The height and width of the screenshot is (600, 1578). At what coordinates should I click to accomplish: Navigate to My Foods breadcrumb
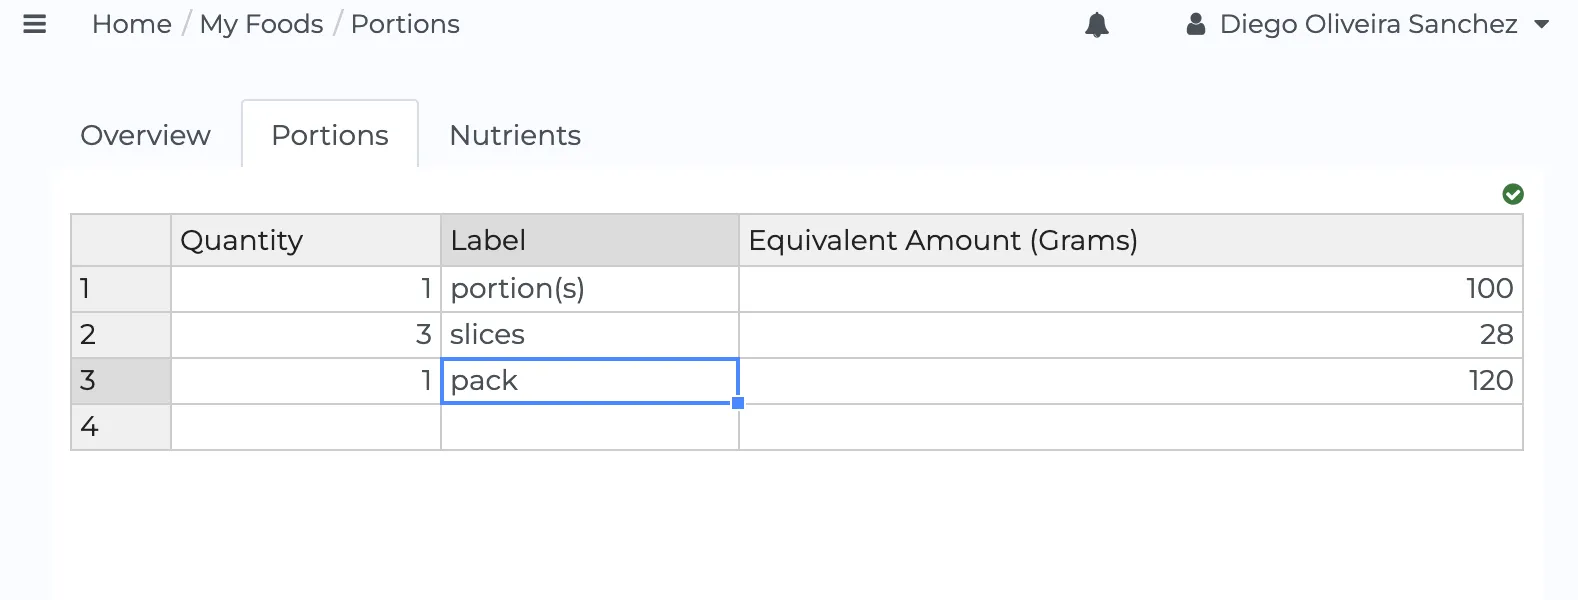[262, 24]
